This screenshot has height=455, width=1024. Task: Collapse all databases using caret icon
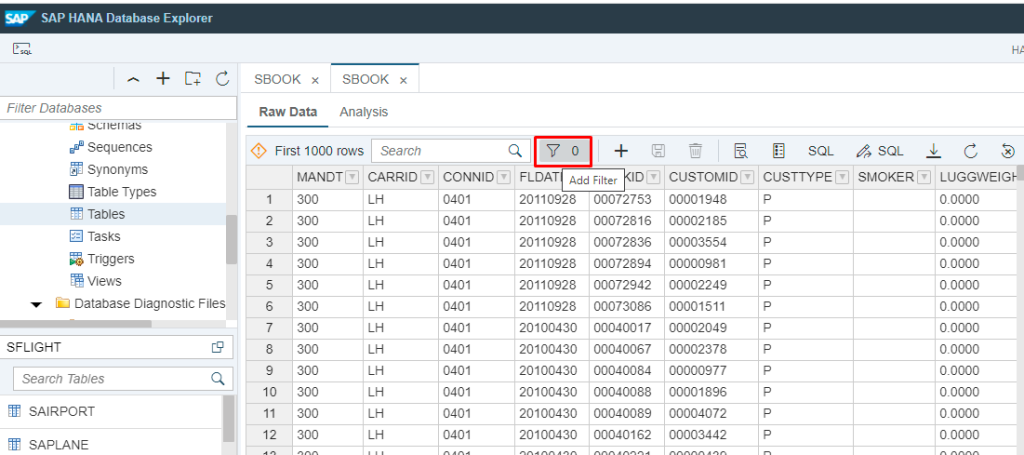click(x=133, y=80)
